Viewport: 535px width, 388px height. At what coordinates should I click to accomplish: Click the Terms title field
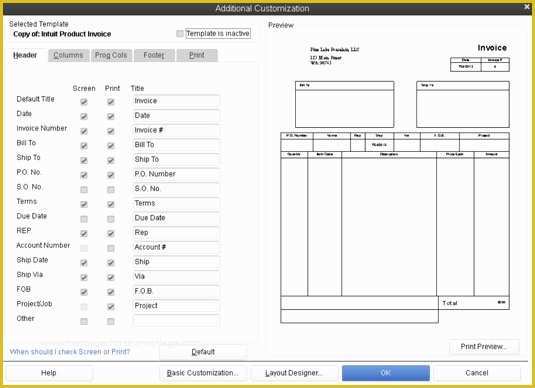(176, 203)
